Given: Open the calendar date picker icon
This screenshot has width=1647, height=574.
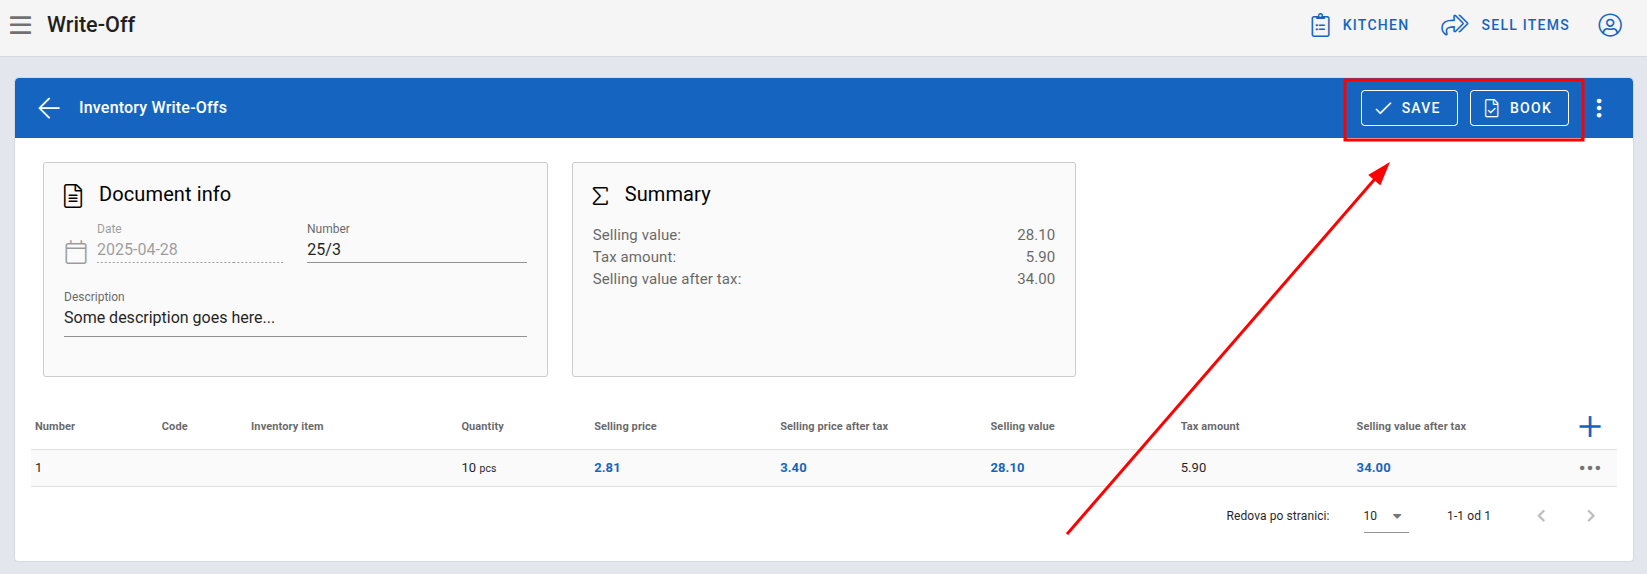Looking at the screenshot, I should point(76,252).
